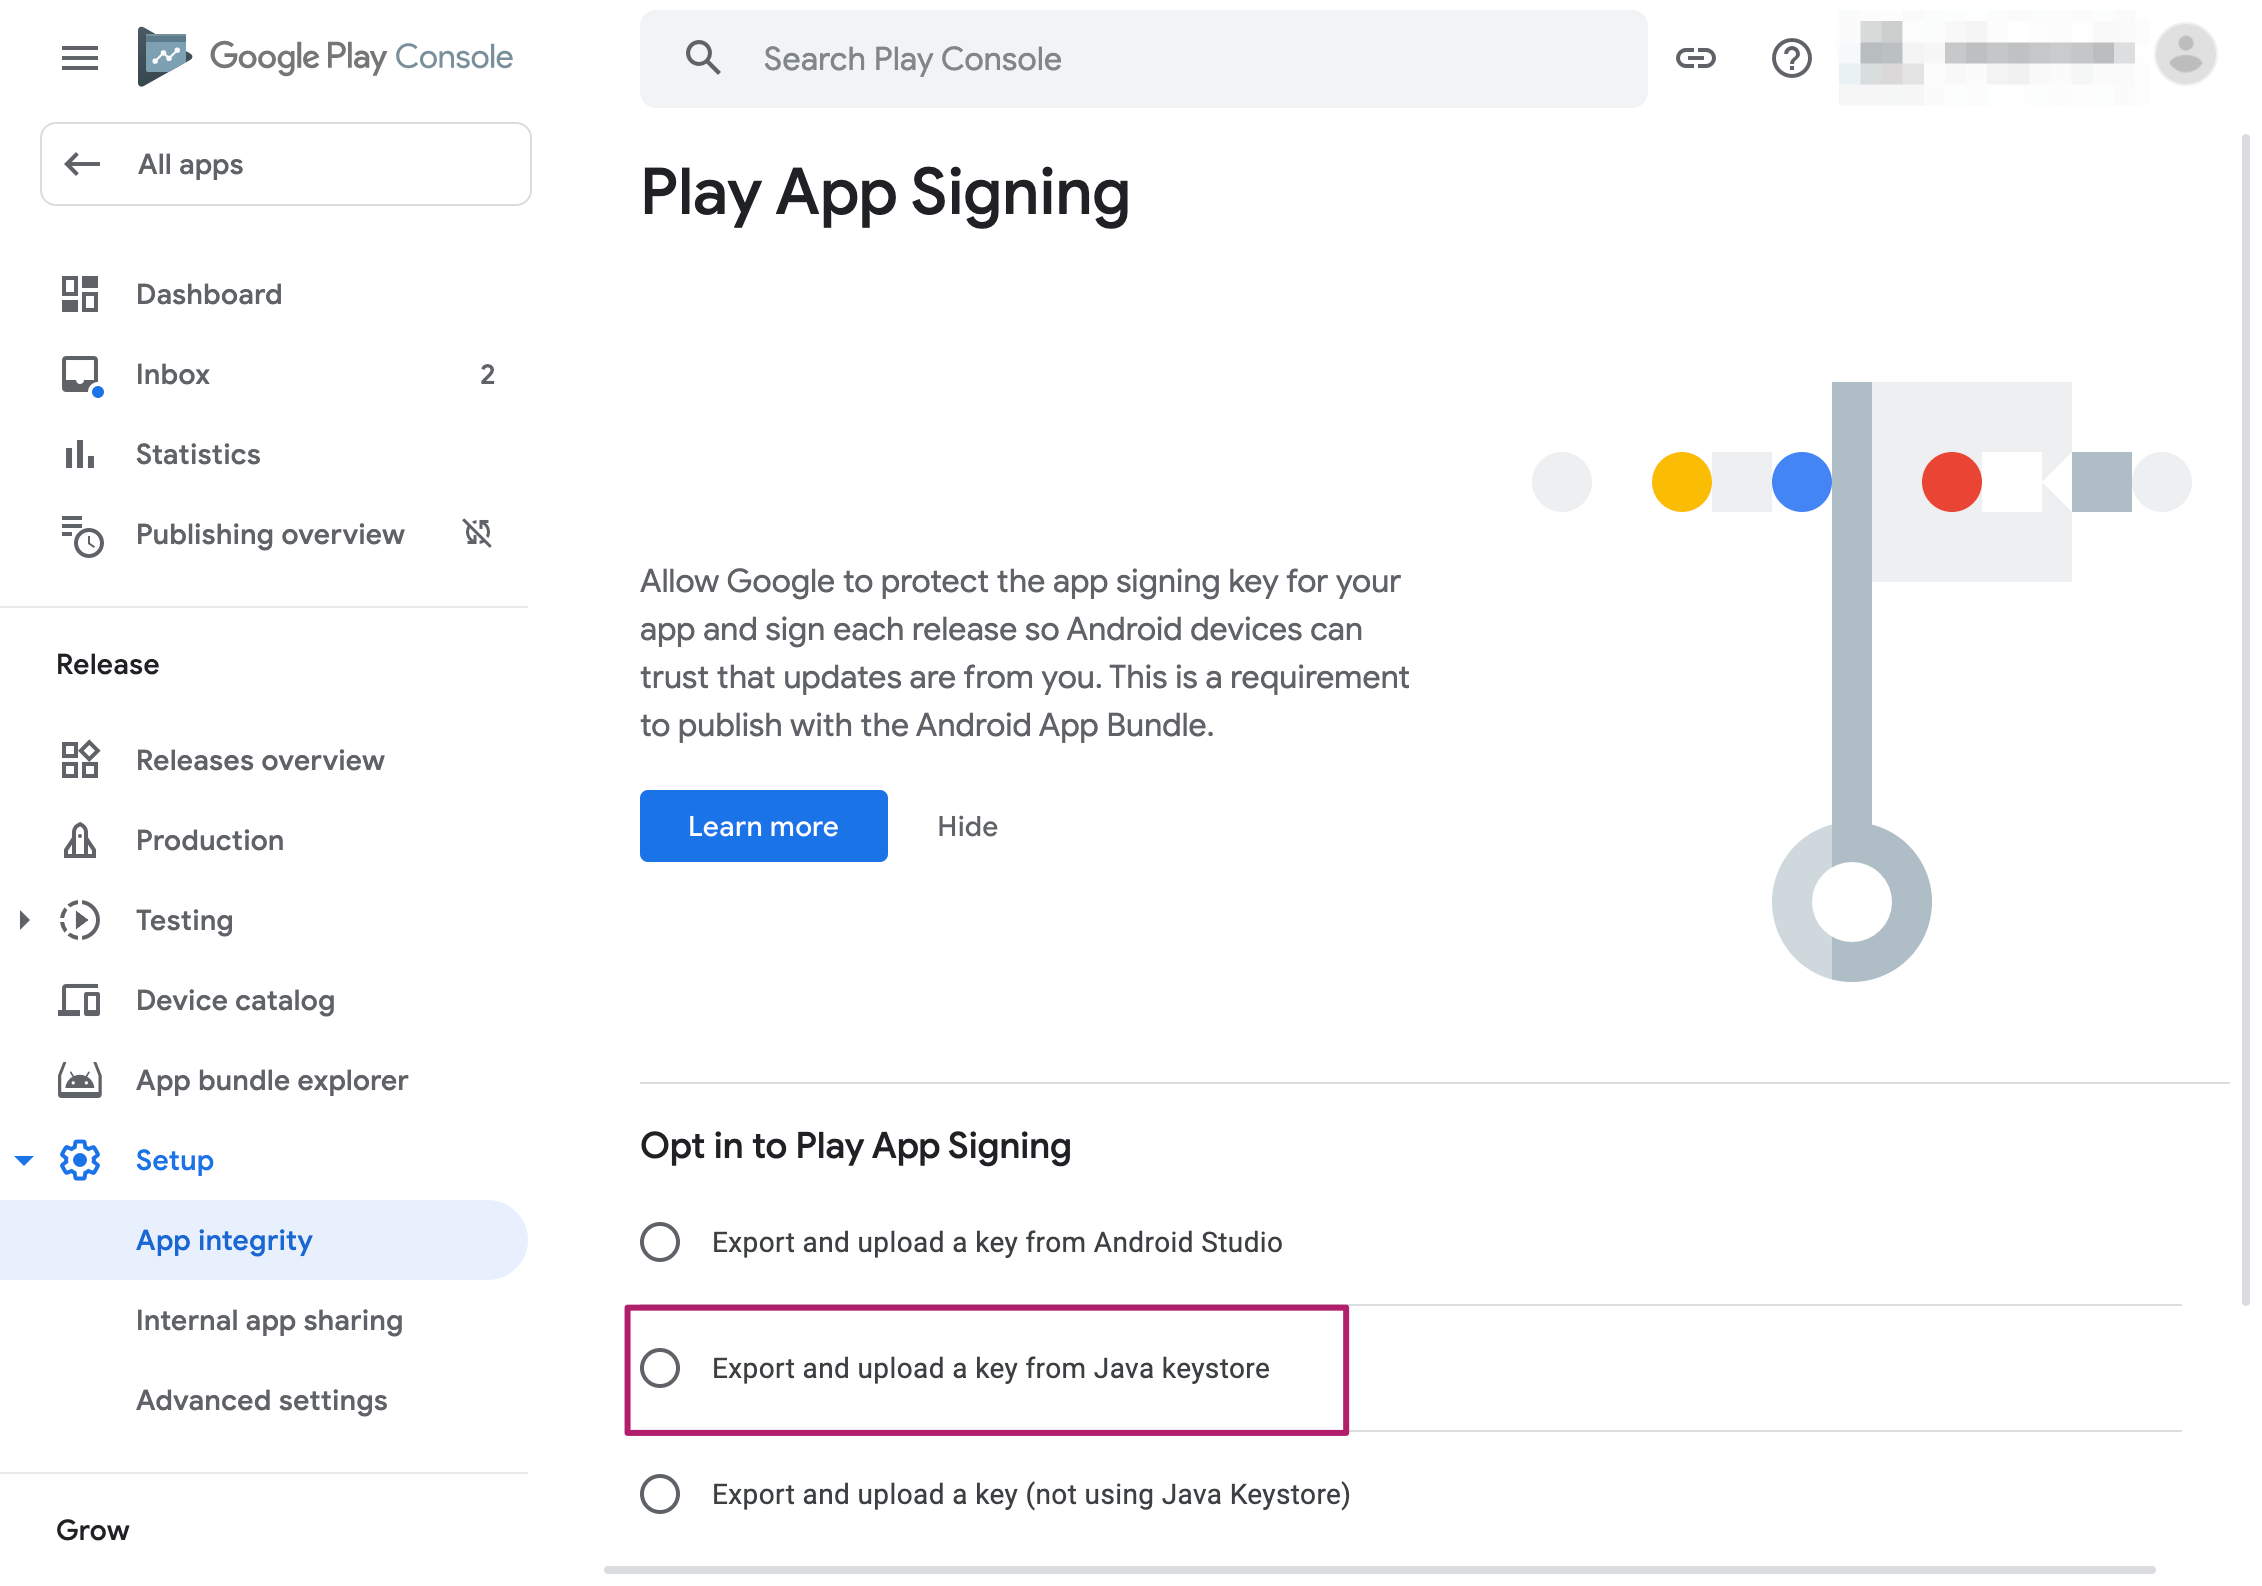Select export a key from Java keystore

coord(660,1368)
